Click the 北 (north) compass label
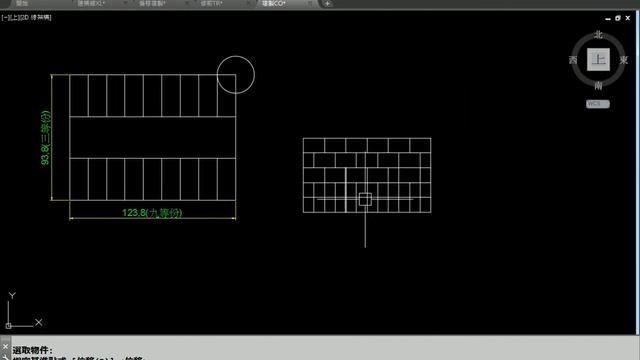The image size is (640, 360). (598, 35)
